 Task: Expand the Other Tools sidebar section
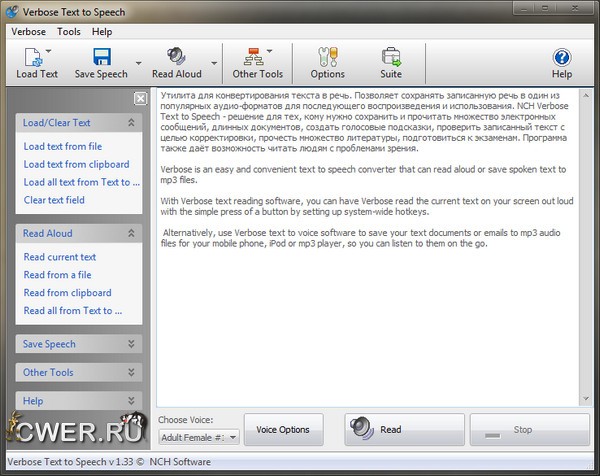[131, 372]
